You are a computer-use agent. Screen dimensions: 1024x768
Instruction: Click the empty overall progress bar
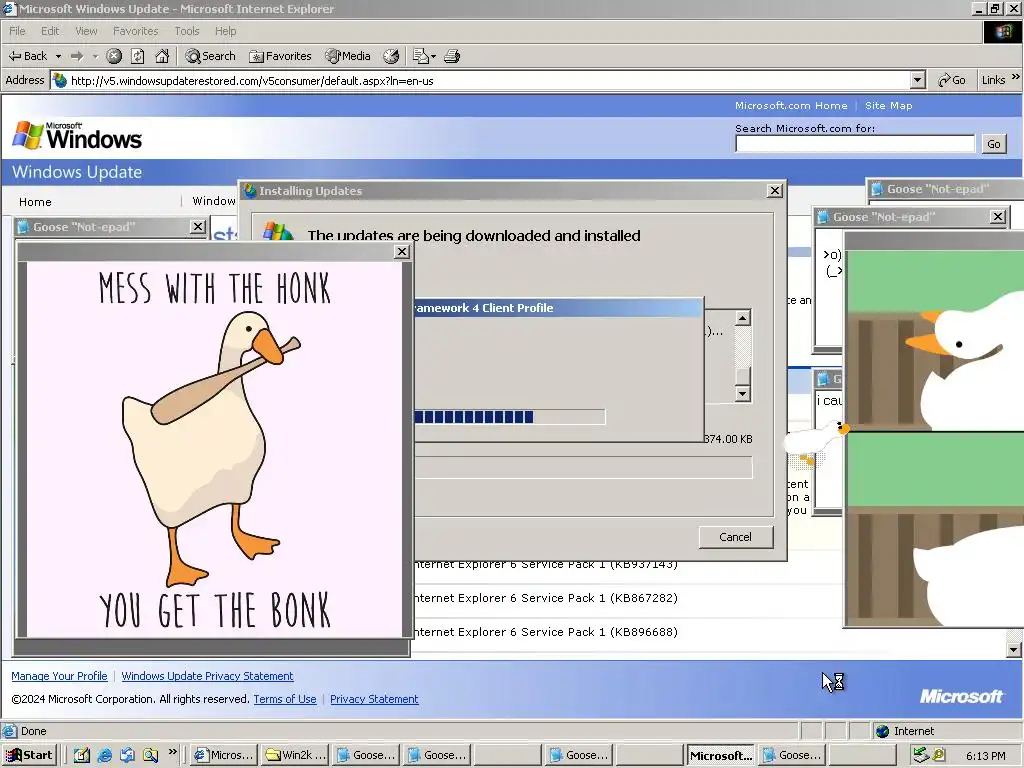tap(583, 468)
